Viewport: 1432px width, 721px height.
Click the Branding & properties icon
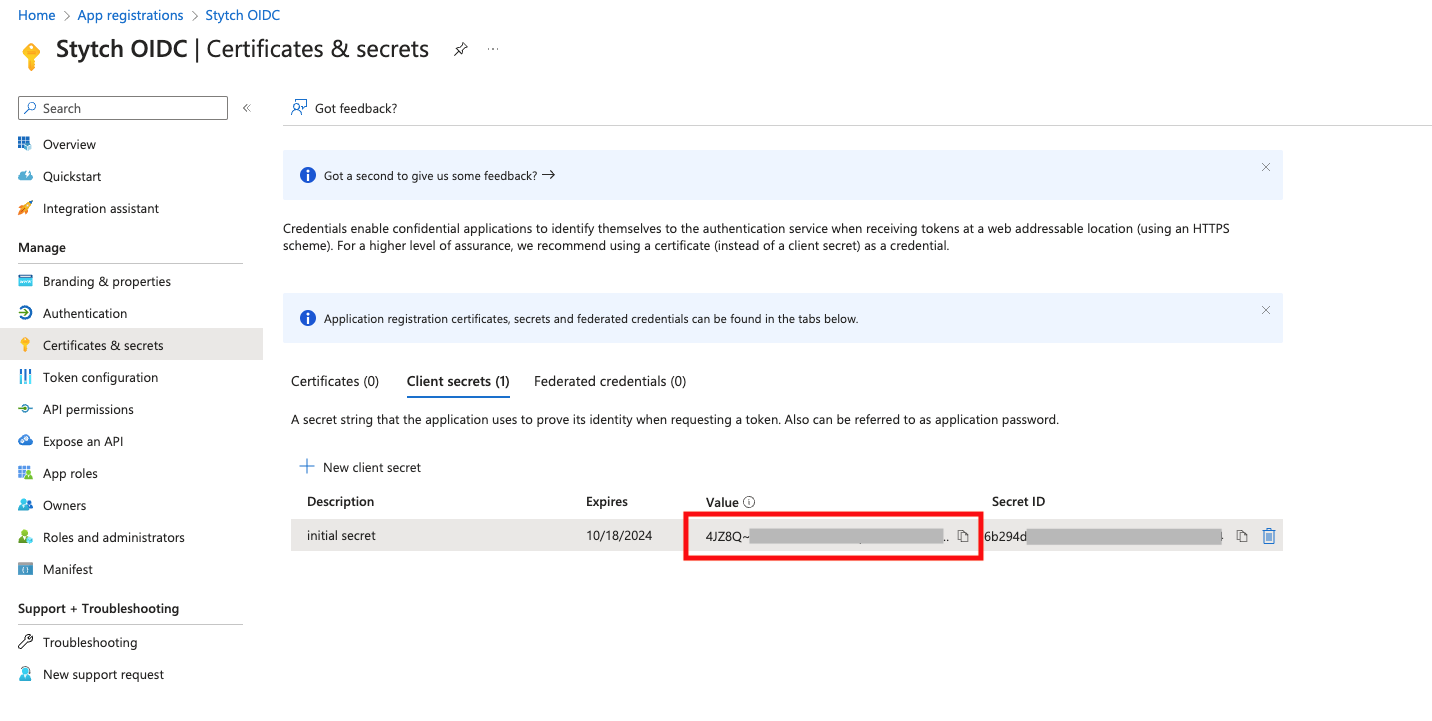[x=25, y=281]
